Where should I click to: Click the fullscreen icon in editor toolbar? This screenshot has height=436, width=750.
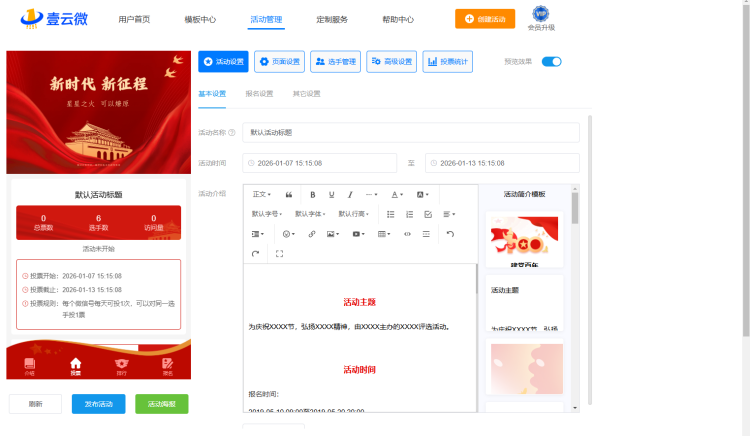coord(279,254)
